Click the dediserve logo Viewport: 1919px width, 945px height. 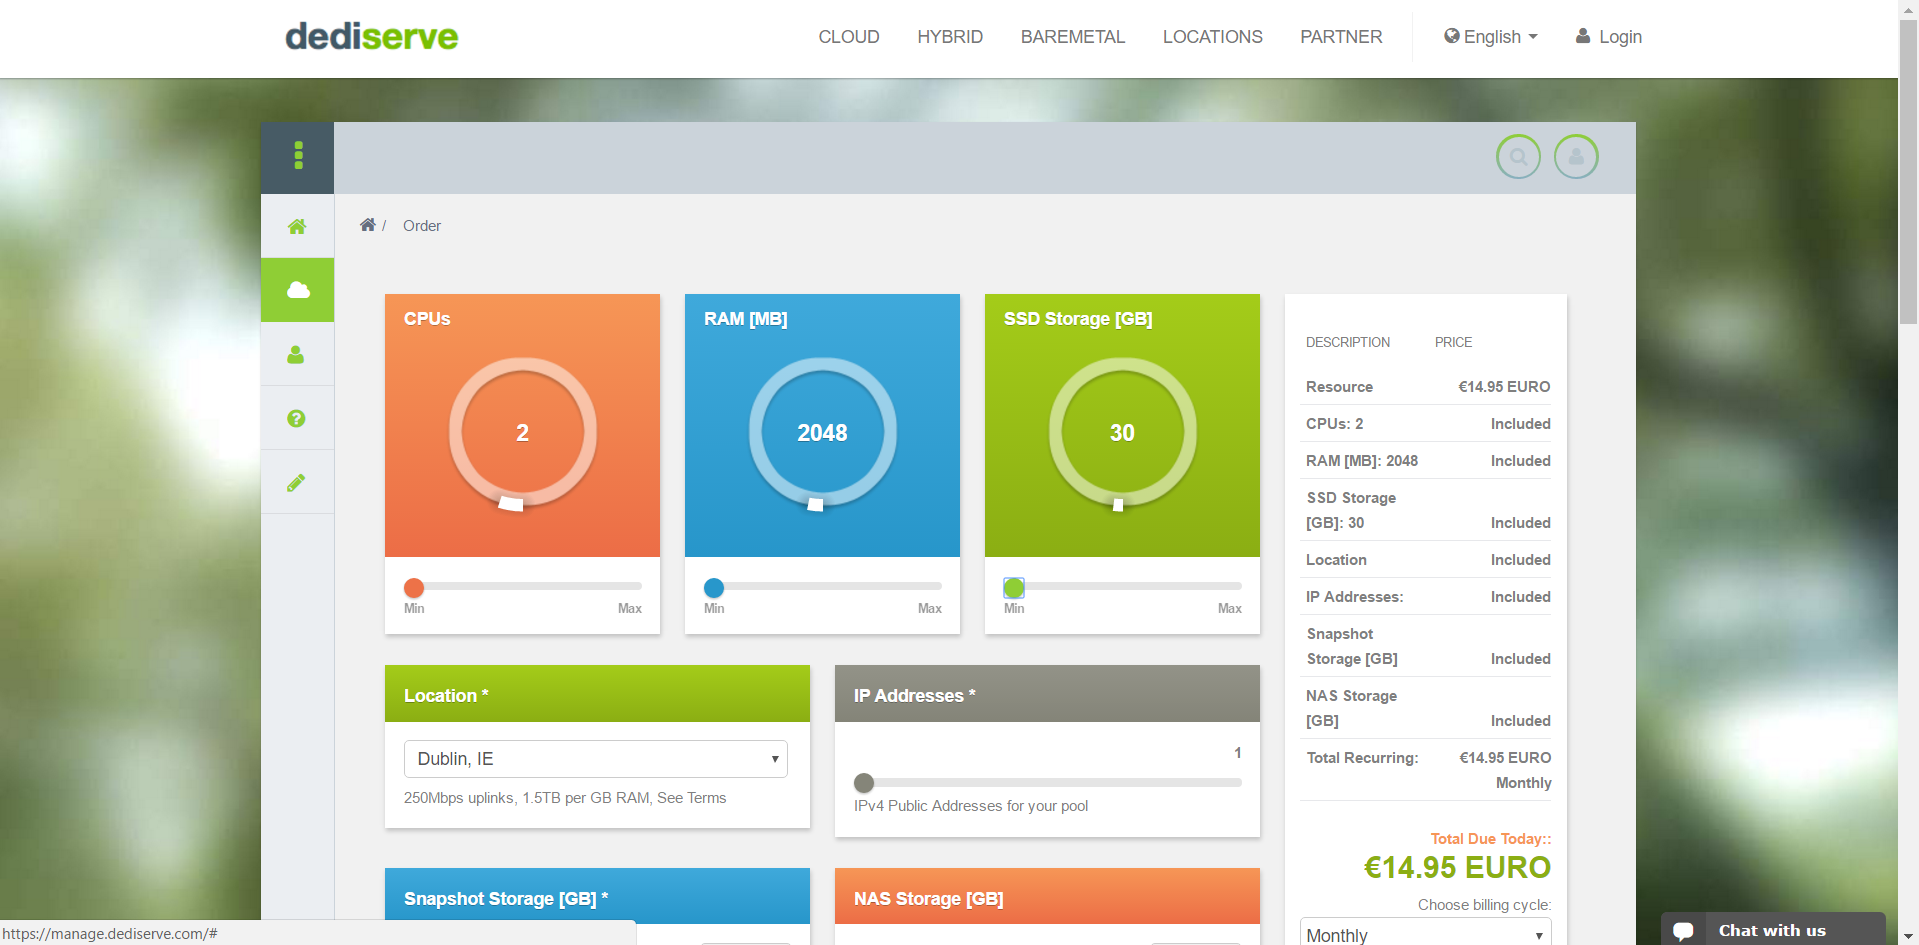[372, 37]
